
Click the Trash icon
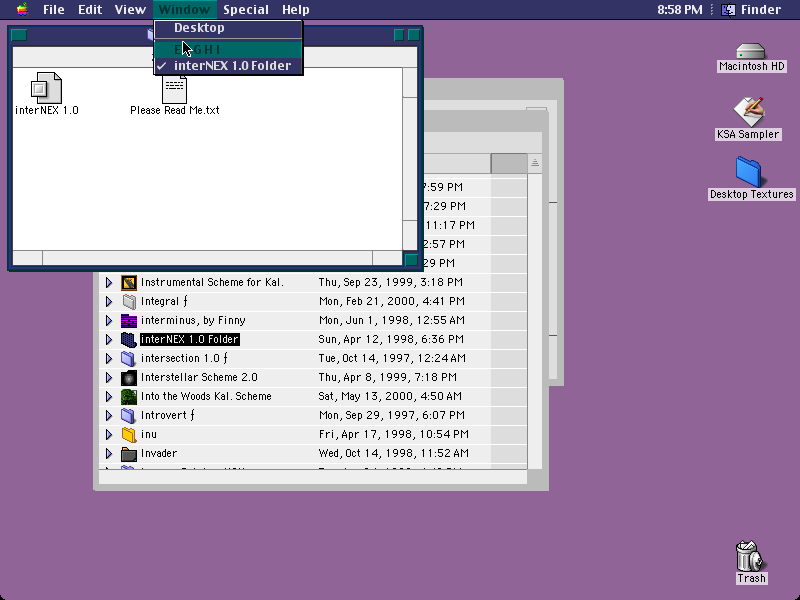tap(749, 556)
